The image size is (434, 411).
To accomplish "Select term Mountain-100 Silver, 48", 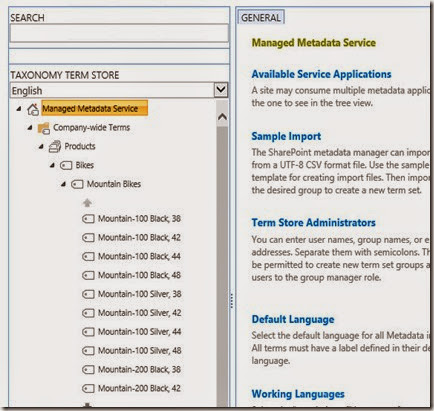I will click(140, 351).
